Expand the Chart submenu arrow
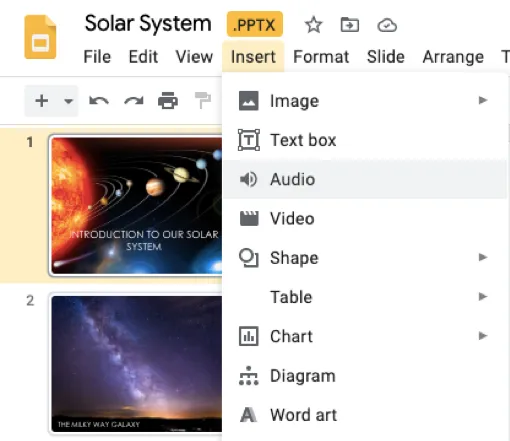510x441 pixels. (483, 336)
